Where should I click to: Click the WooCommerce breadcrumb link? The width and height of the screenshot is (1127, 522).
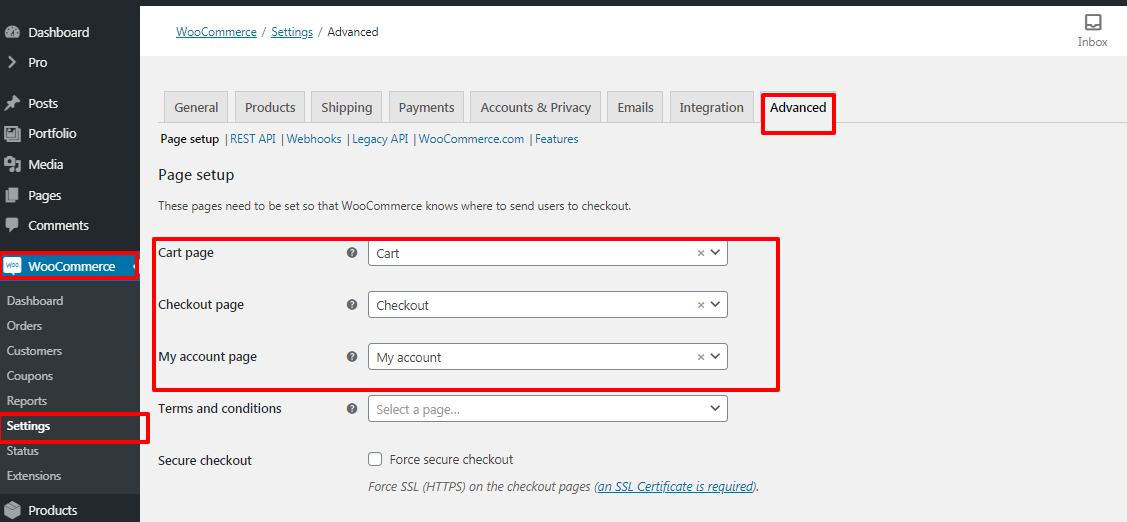[216, 32]
